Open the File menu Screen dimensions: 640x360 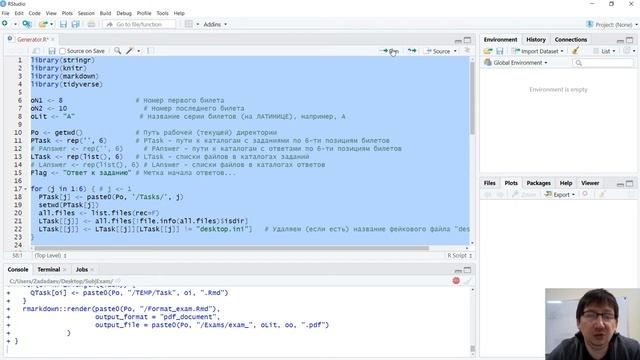tap(5, 13)
